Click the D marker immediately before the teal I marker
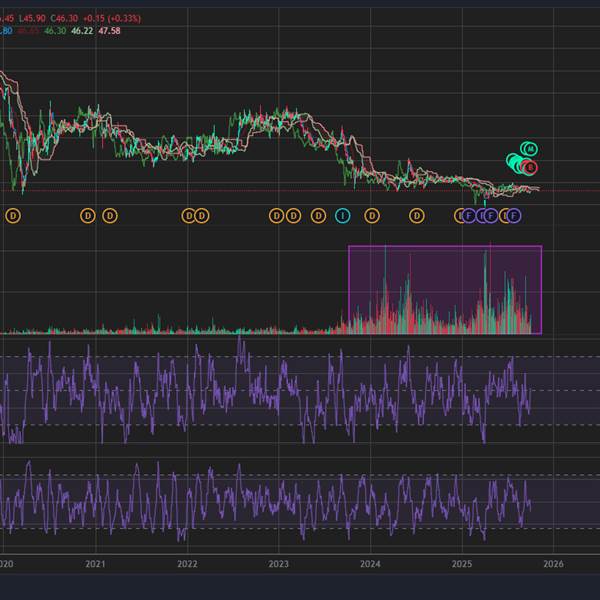Screen dimensions: 600x600 pyautogui.click(x=318, y=216)
